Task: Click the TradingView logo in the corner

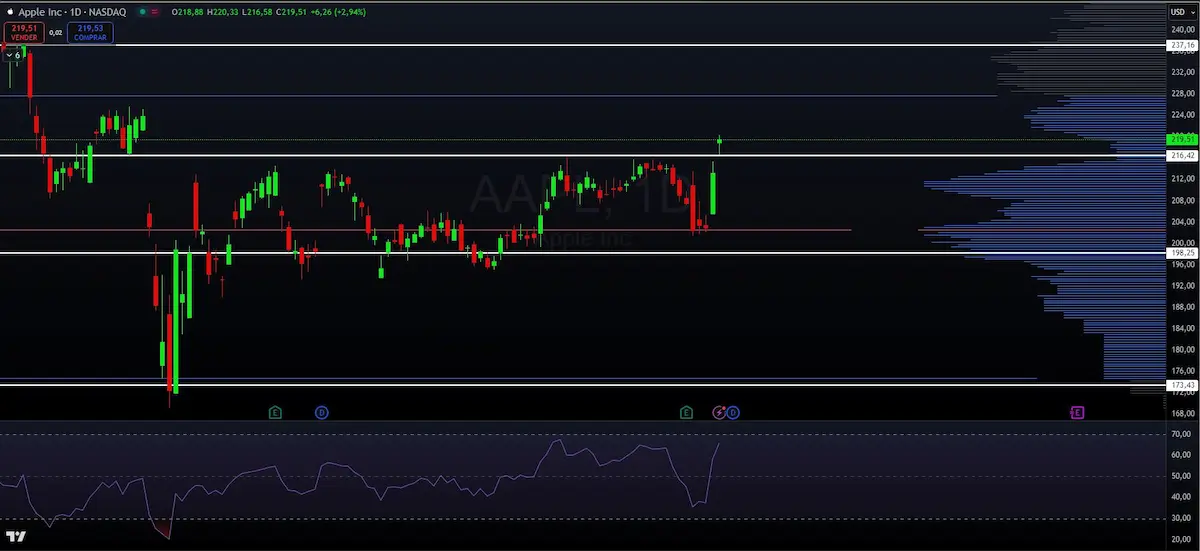Action: (x=15, y=537)
